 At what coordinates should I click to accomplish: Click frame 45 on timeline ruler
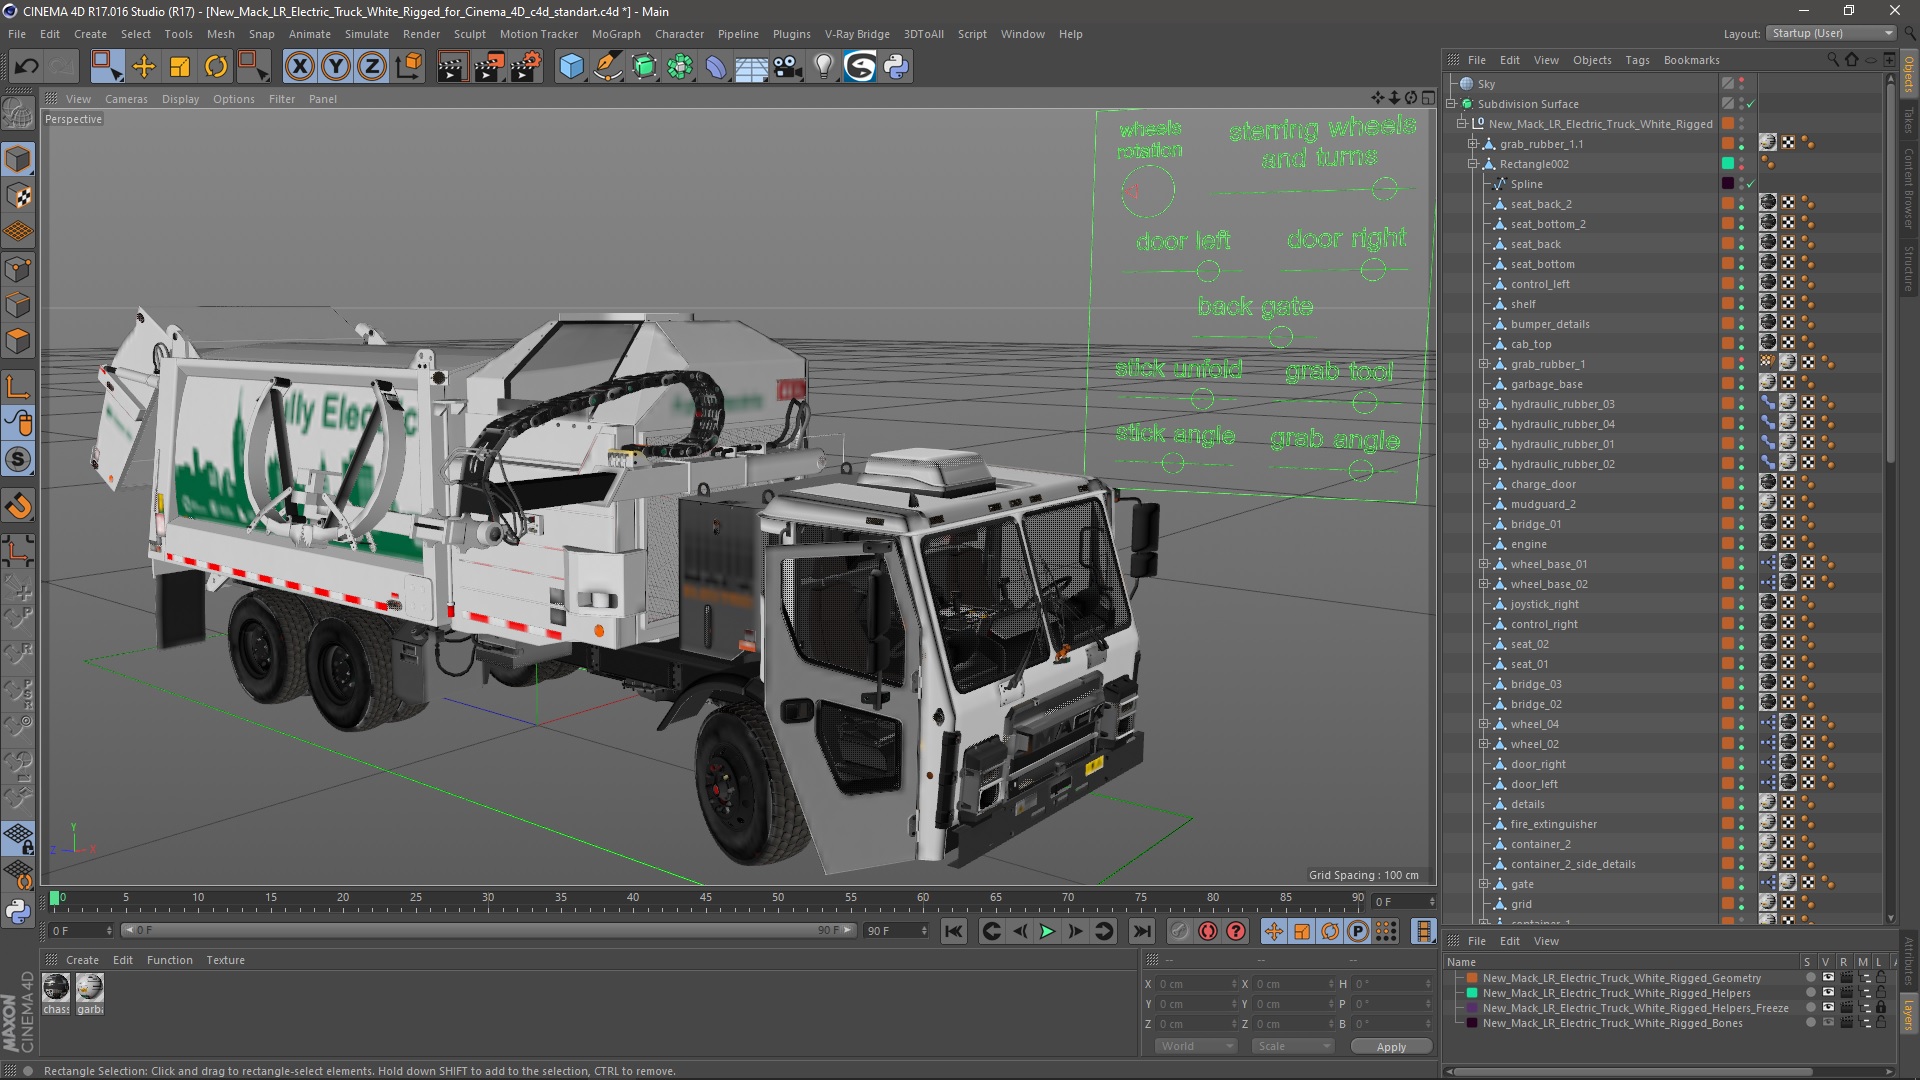pyautogui.click(x=705, y=898)
